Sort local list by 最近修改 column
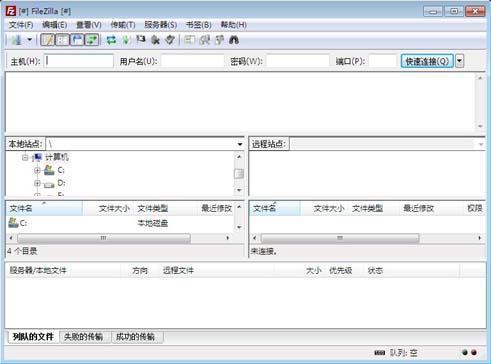The height and width of the screenshot is (364, 491). pos(217,208)
